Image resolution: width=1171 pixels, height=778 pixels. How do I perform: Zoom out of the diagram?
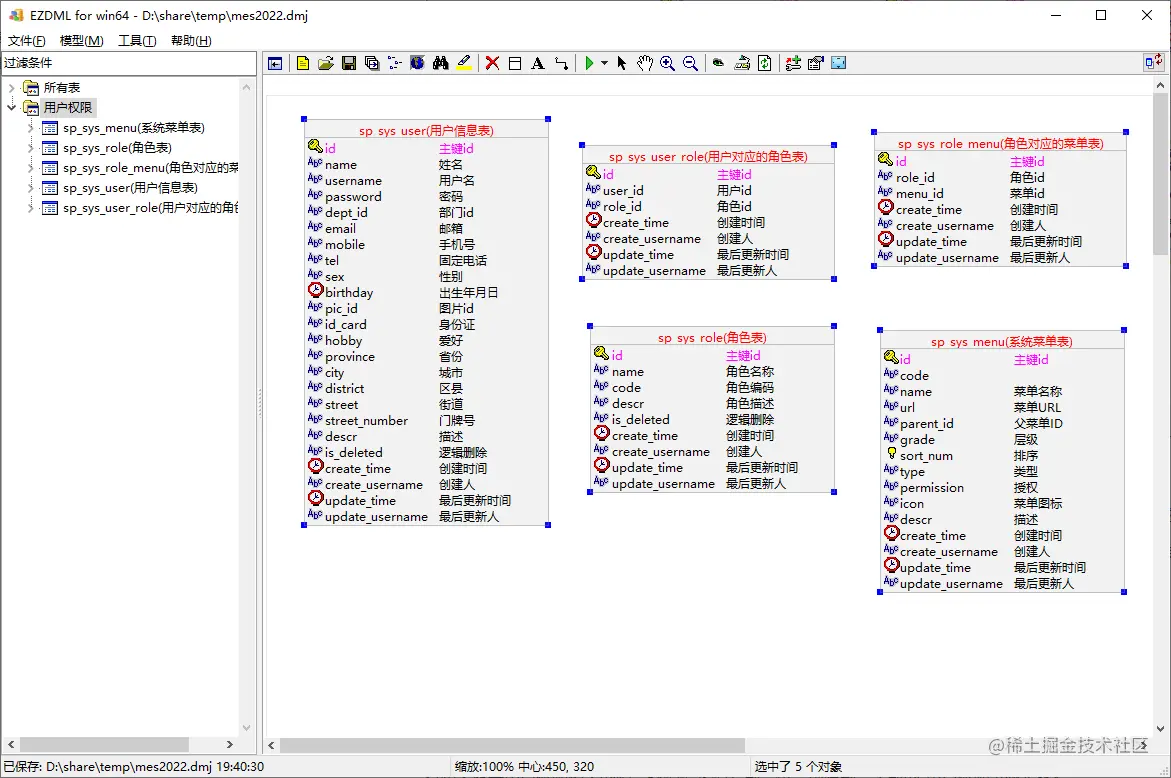(691, 63)
